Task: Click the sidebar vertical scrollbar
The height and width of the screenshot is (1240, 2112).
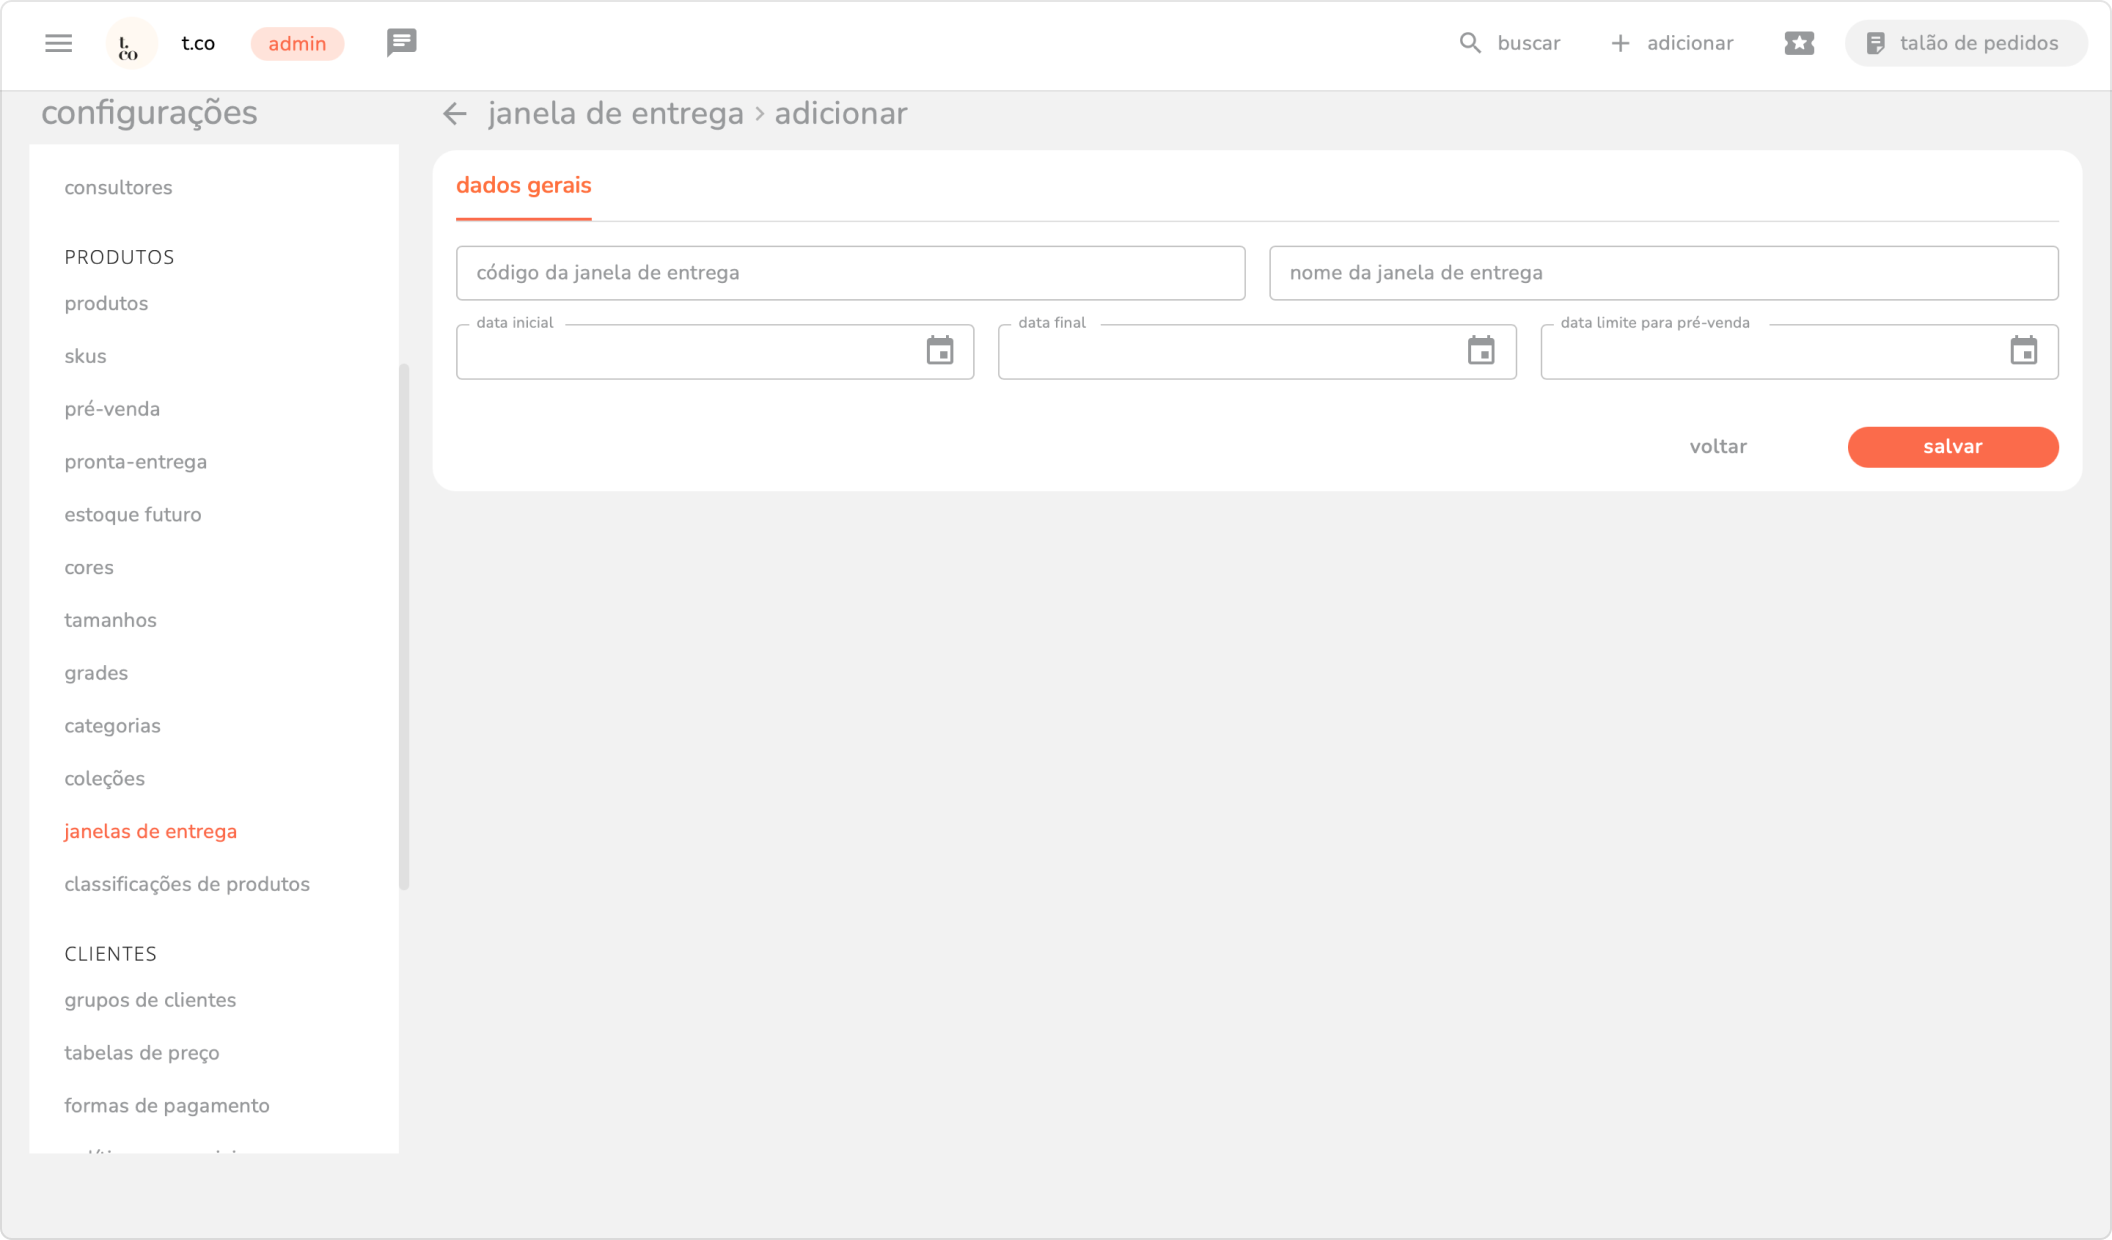Action: pyautogui.click(x=404, y=626)
